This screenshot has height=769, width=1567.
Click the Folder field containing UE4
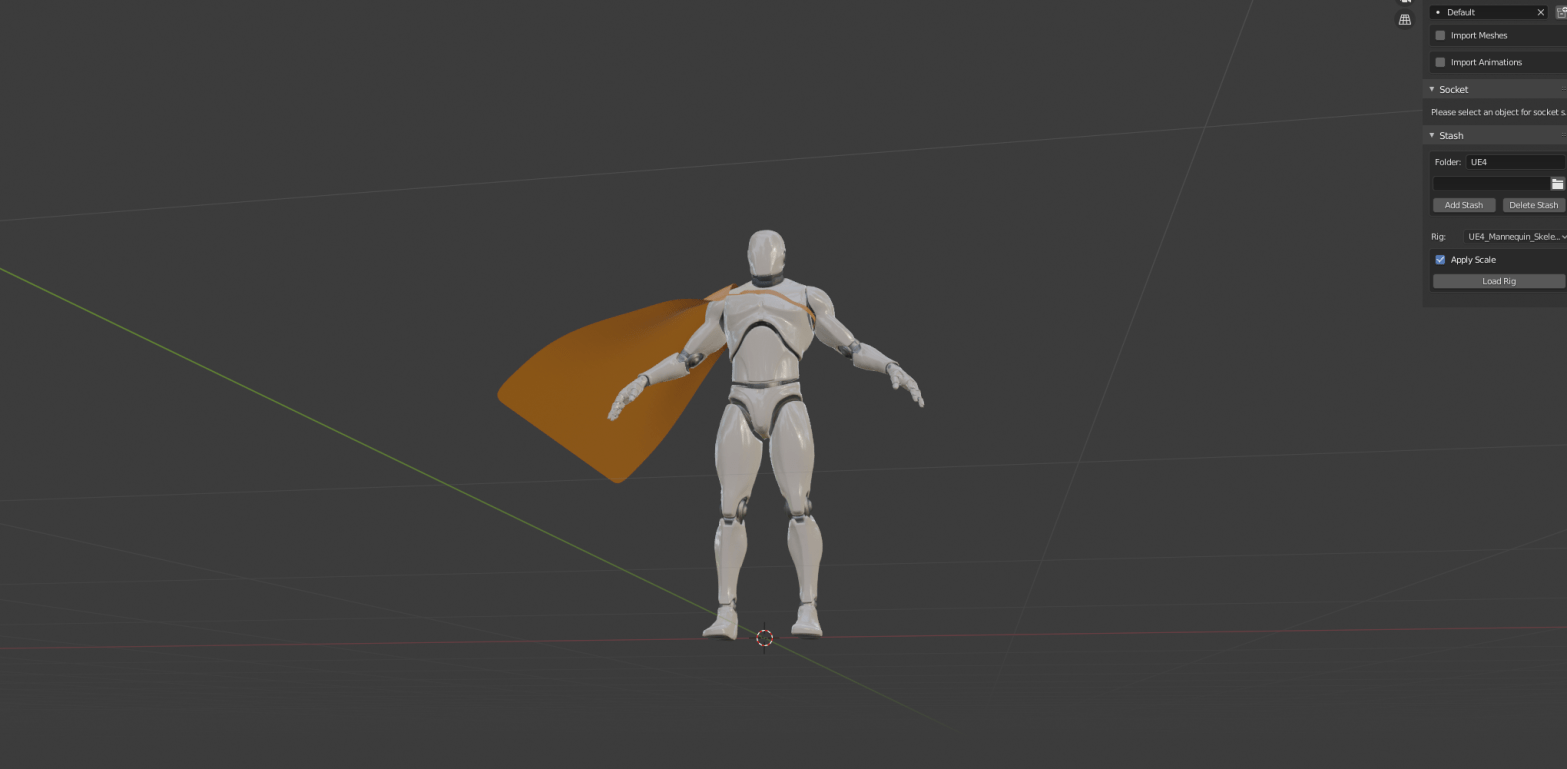pos(1515,162)
